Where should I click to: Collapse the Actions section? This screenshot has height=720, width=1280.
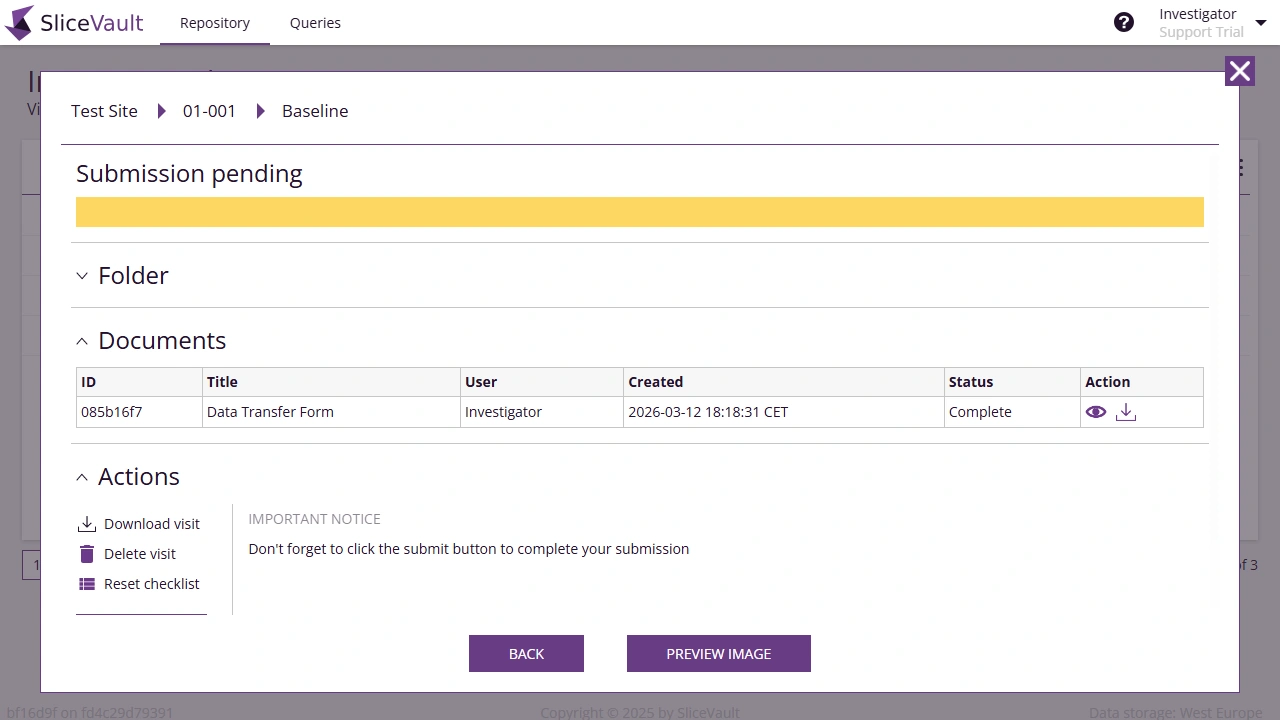82,477
